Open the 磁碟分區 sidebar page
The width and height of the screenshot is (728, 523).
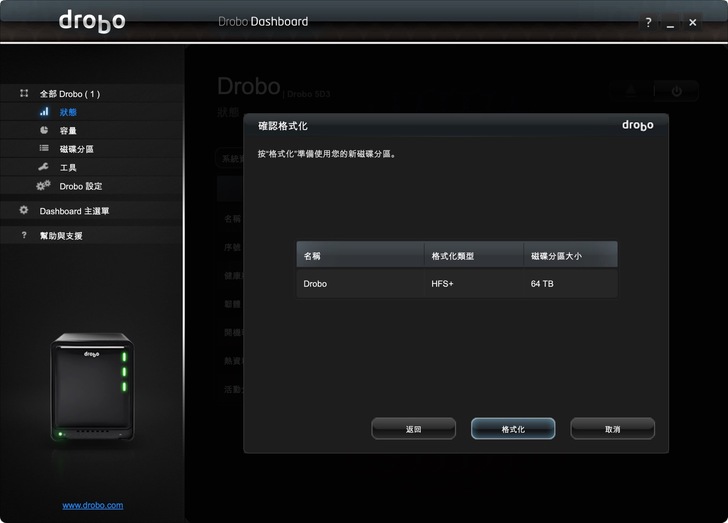coord(76,149)
